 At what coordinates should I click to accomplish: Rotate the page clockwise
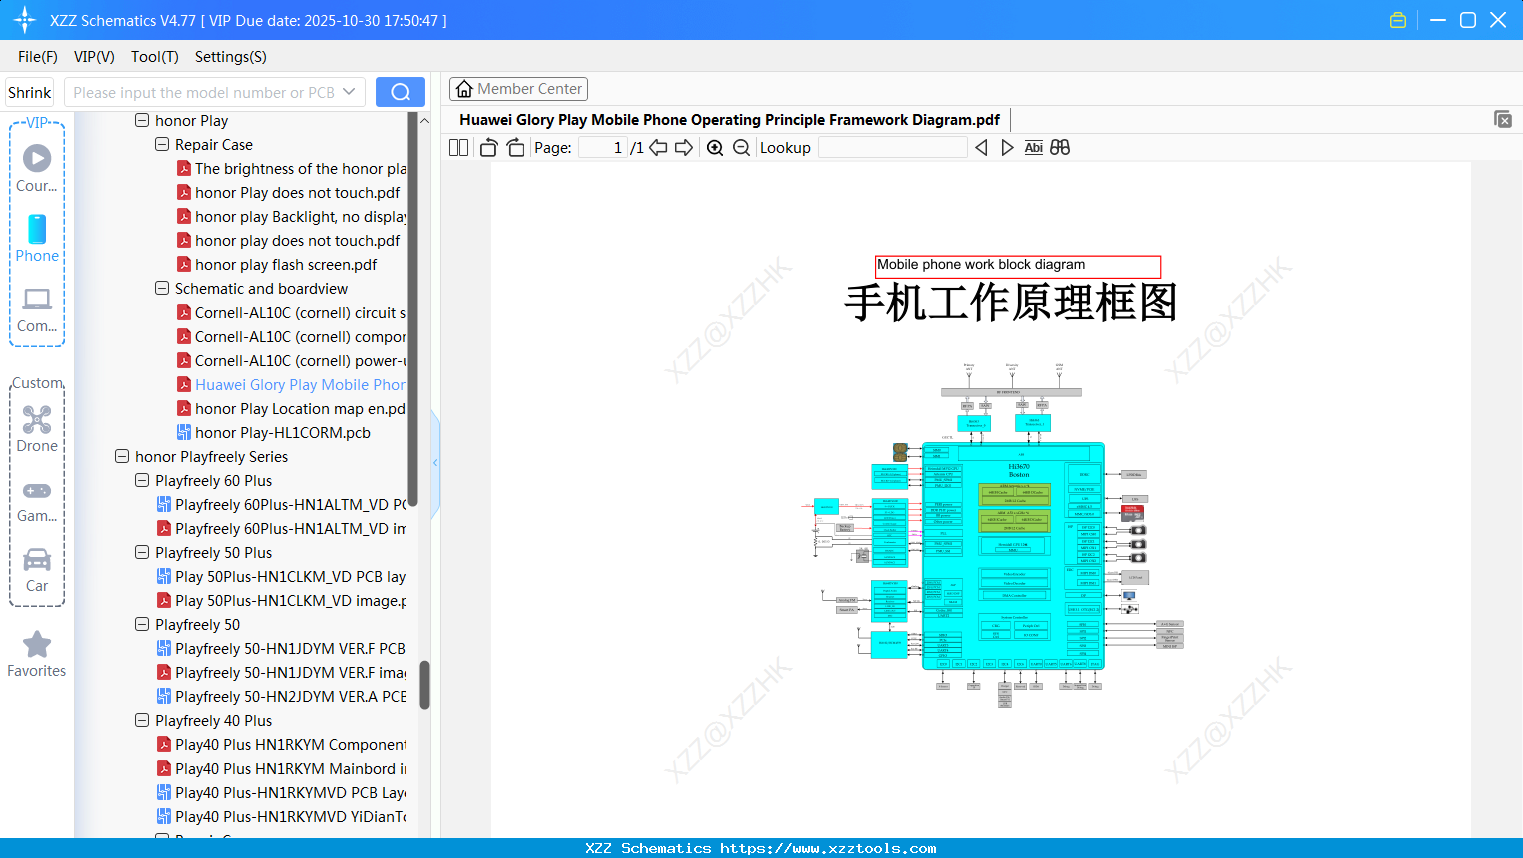(x=515, y=147)
